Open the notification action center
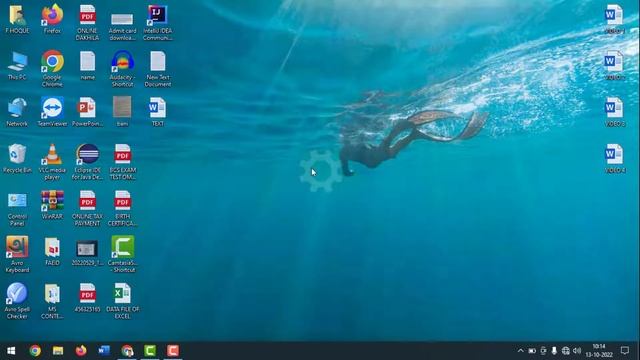The image size is (640, 360). [x=624, y=351]
